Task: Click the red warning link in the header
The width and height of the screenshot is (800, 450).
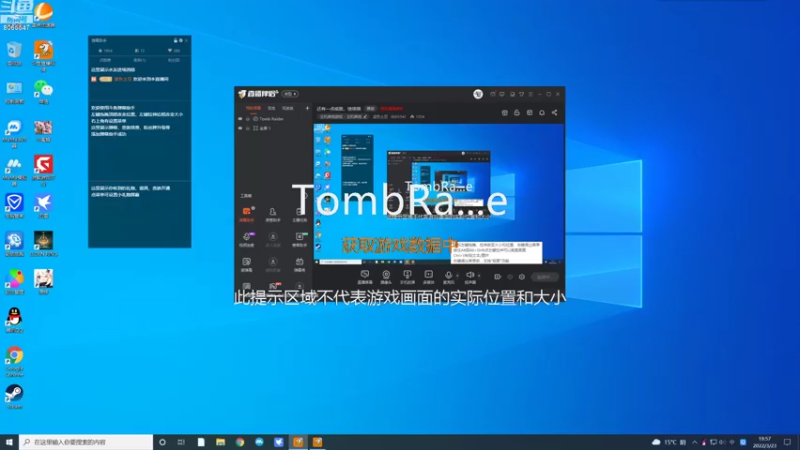Action: click(x=392, y=109)
